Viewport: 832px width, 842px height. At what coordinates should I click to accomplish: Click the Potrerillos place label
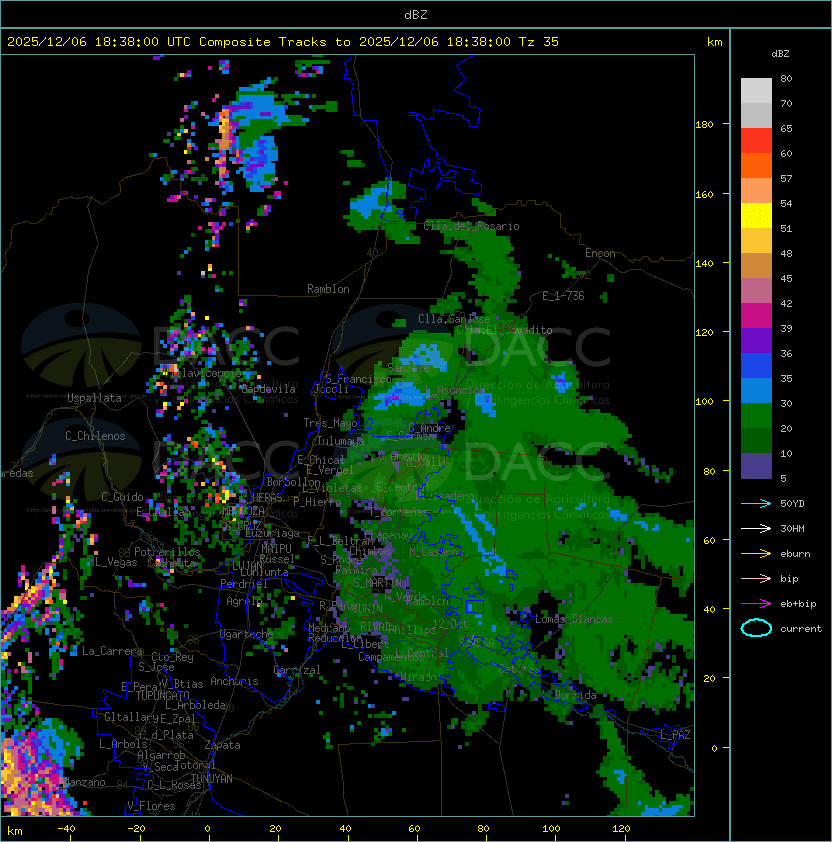tap(167, 552)
